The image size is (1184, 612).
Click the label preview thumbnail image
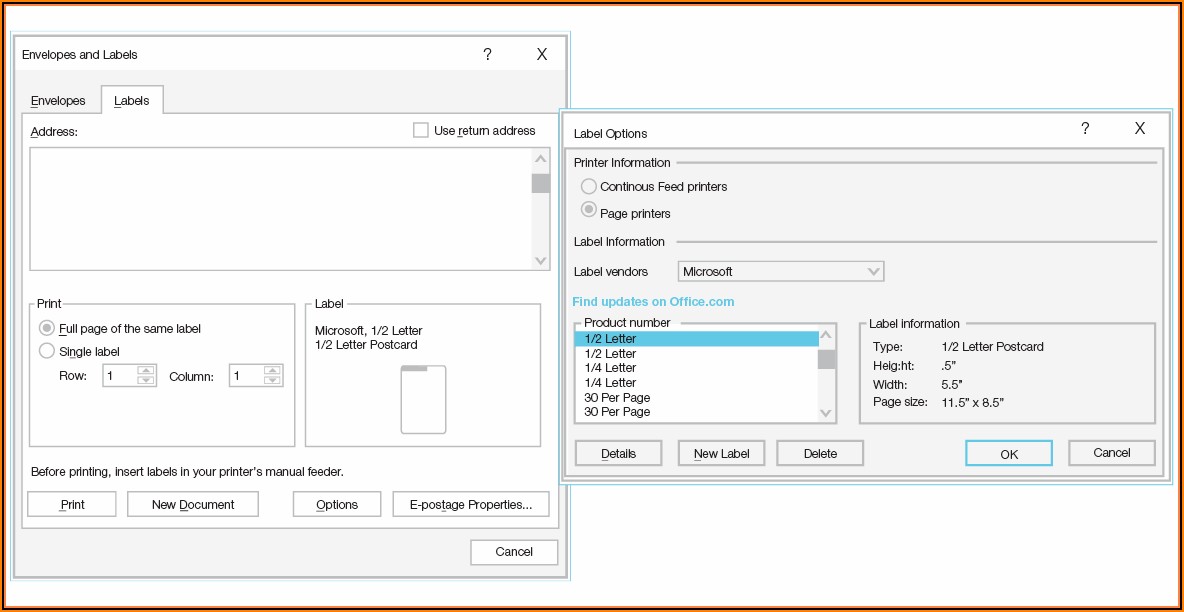point(423,399)
